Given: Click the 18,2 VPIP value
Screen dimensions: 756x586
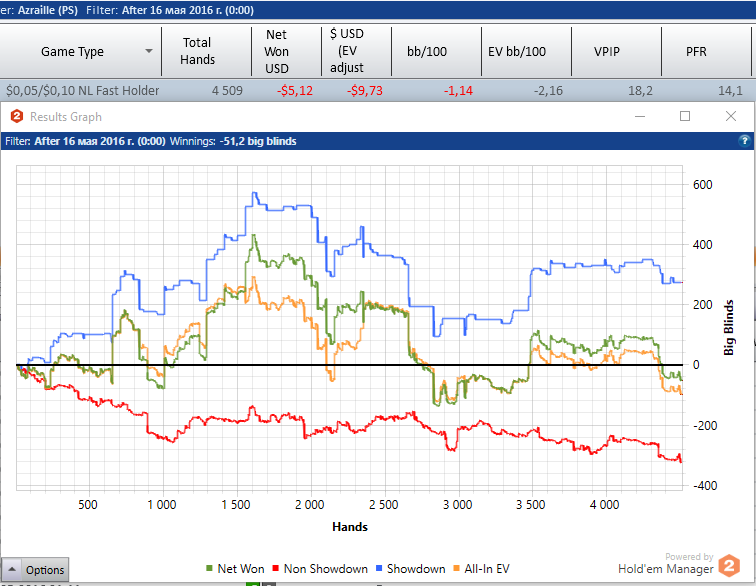Looking at the screenshot, I should coord(640,91).
